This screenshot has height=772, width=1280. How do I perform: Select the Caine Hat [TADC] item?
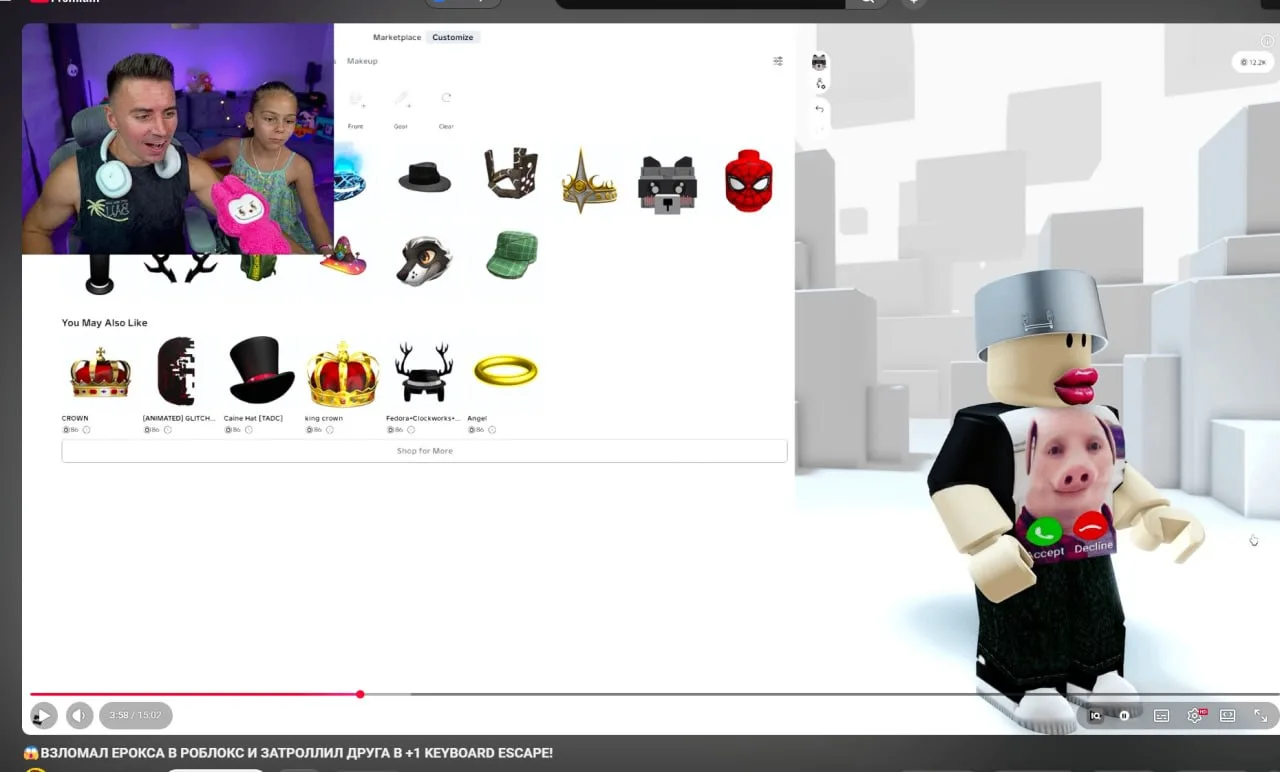click(262, 370)
